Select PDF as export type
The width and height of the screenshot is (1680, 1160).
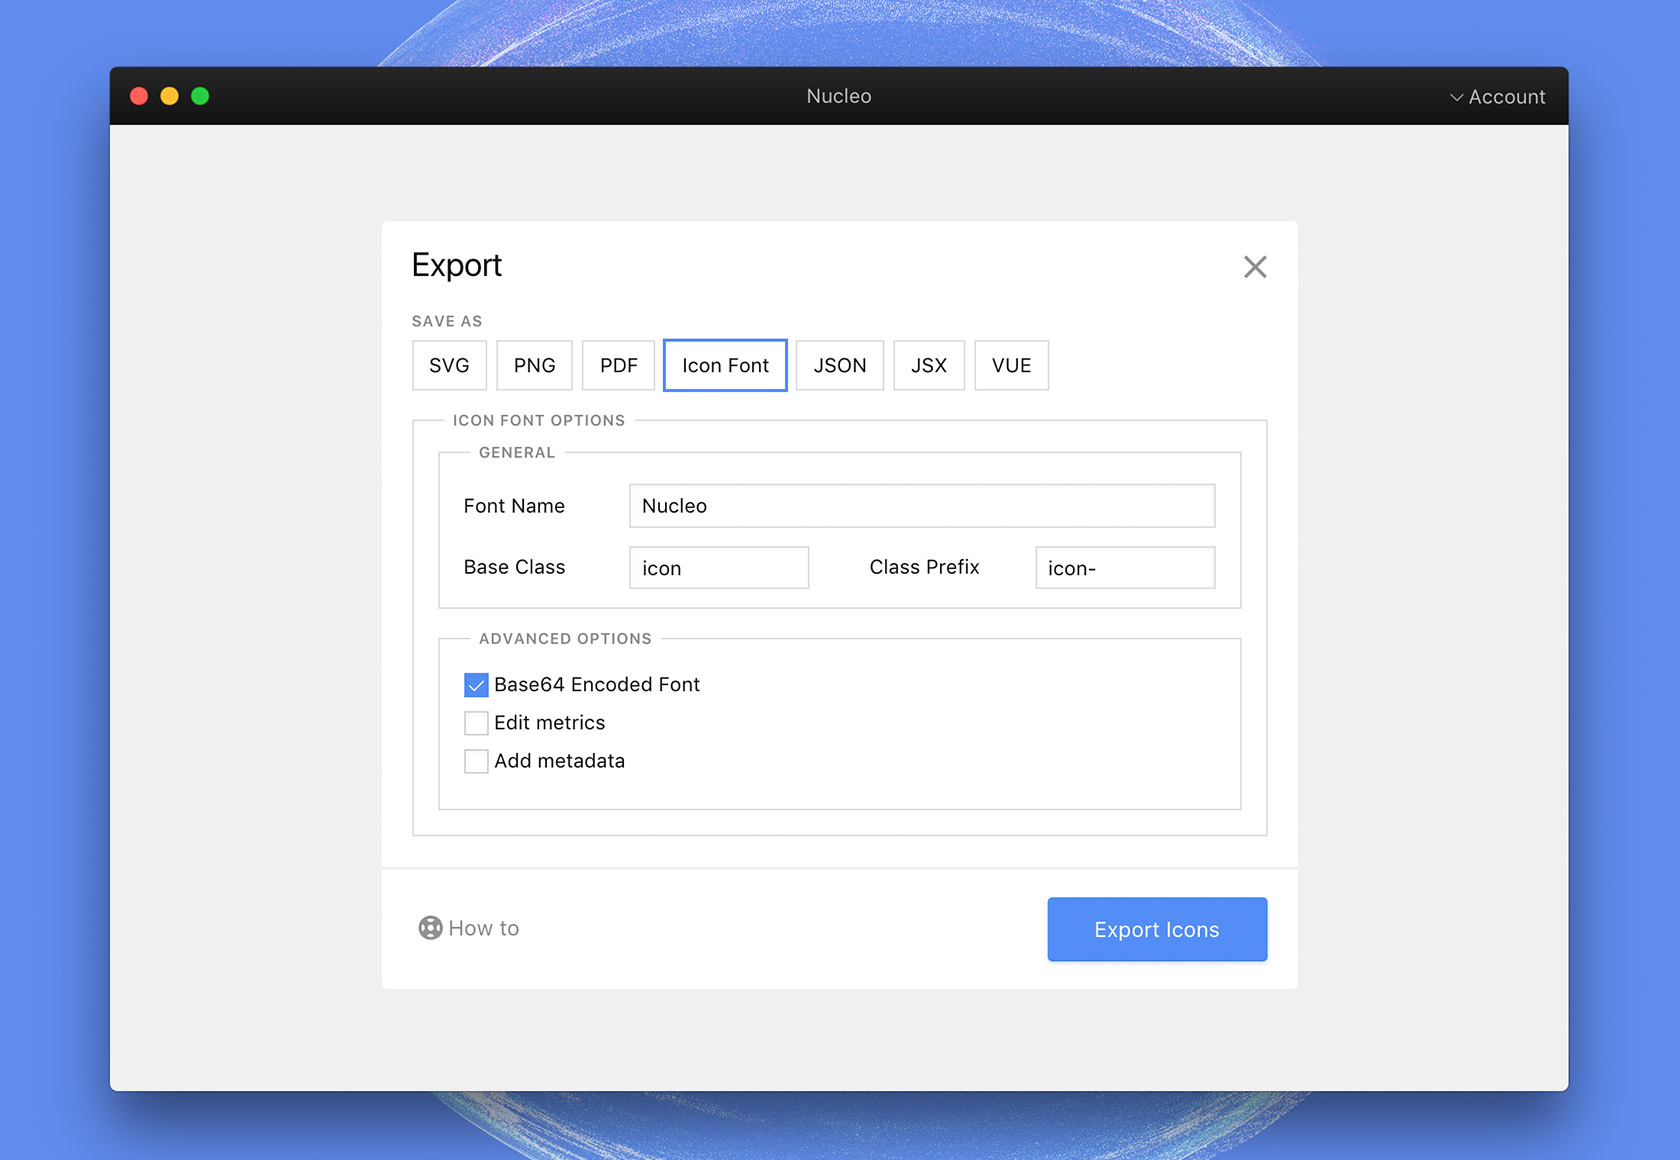pos(618,365)
